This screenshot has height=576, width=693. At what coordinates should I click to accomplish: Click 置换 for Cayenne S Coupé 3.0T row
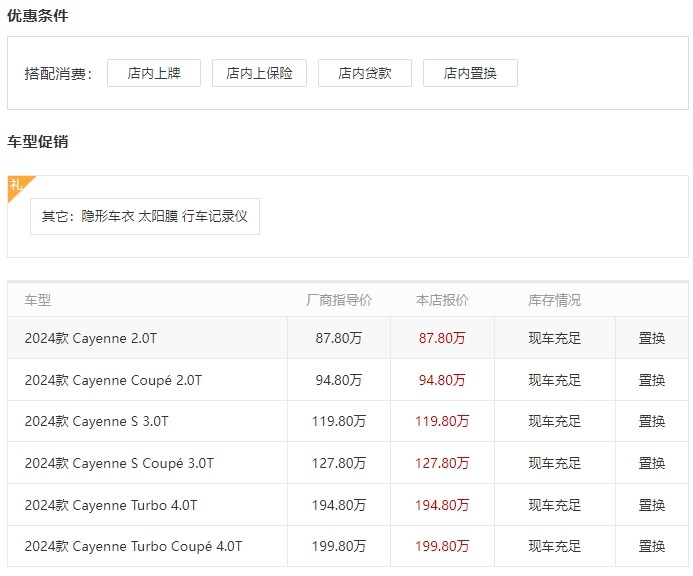652,463
